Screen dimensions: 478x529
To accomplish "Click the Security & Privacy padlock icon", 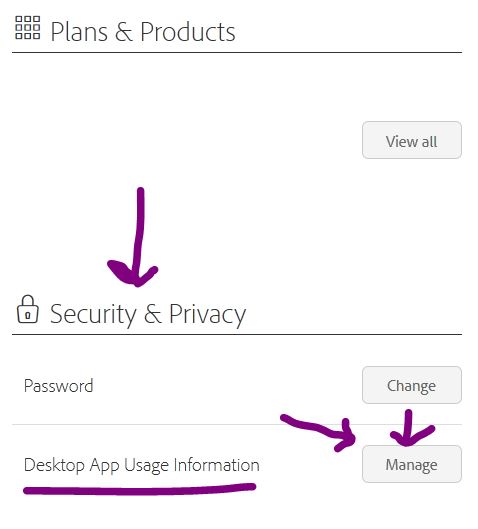I will point(28,310).
